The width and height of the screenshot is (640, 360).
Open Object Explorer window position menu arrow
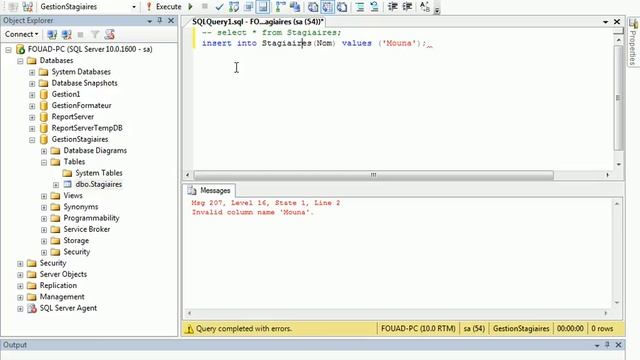coord(149,21)
